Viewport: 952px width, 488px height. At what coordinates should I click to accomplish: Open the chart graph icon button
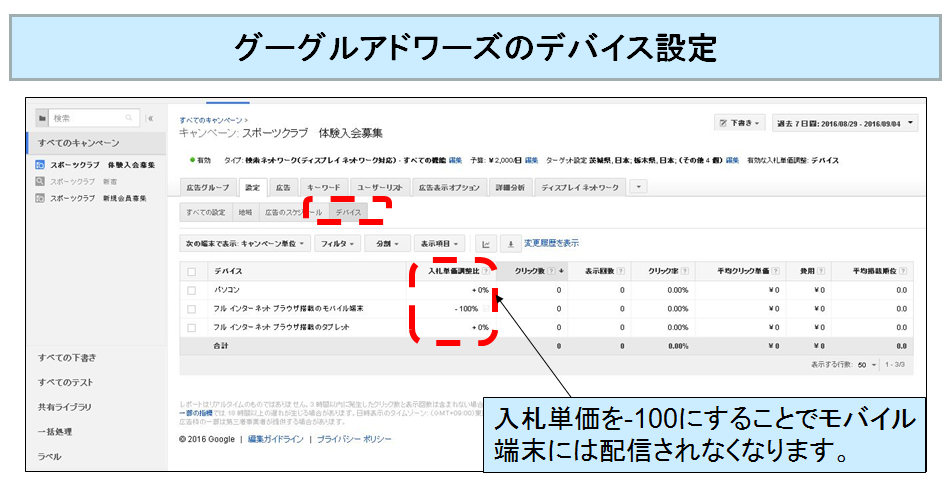pyautogui.click(x=486, y=244)
